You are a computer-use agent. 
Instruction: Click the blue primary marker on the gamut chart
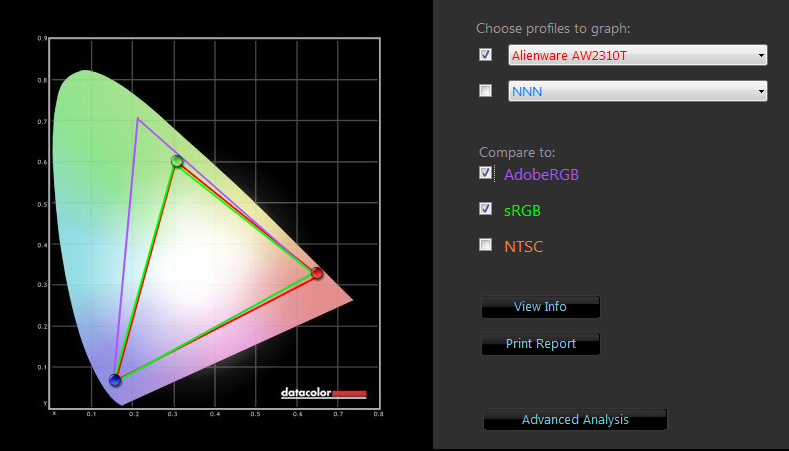(115, 380)
